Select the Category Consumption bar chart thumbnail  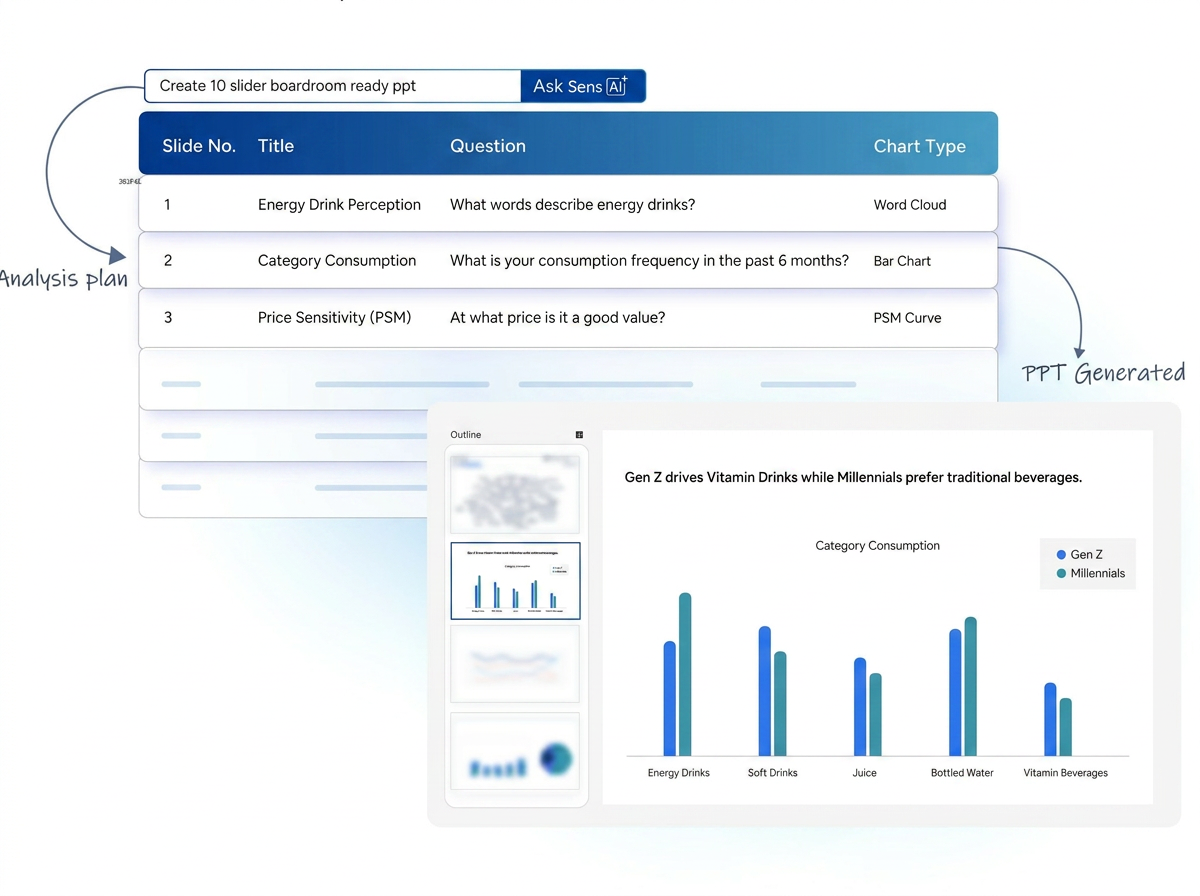(515, 581)
